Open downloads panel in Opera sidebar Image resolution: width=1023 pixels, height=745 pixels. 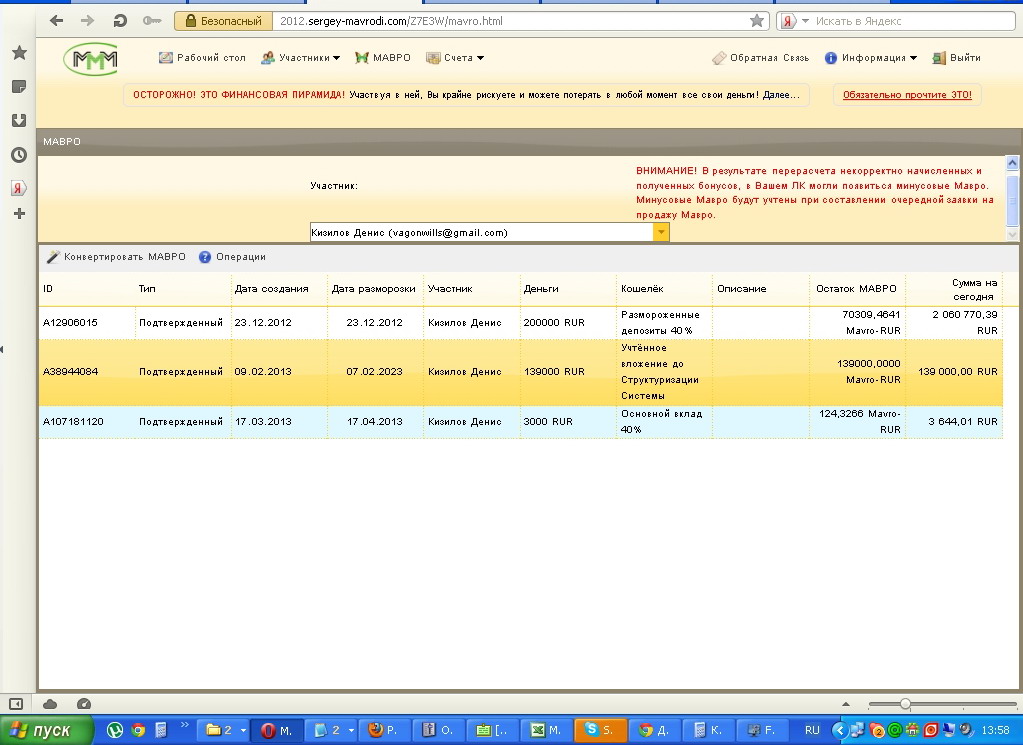pyautogui.click(x=19, y=120)
